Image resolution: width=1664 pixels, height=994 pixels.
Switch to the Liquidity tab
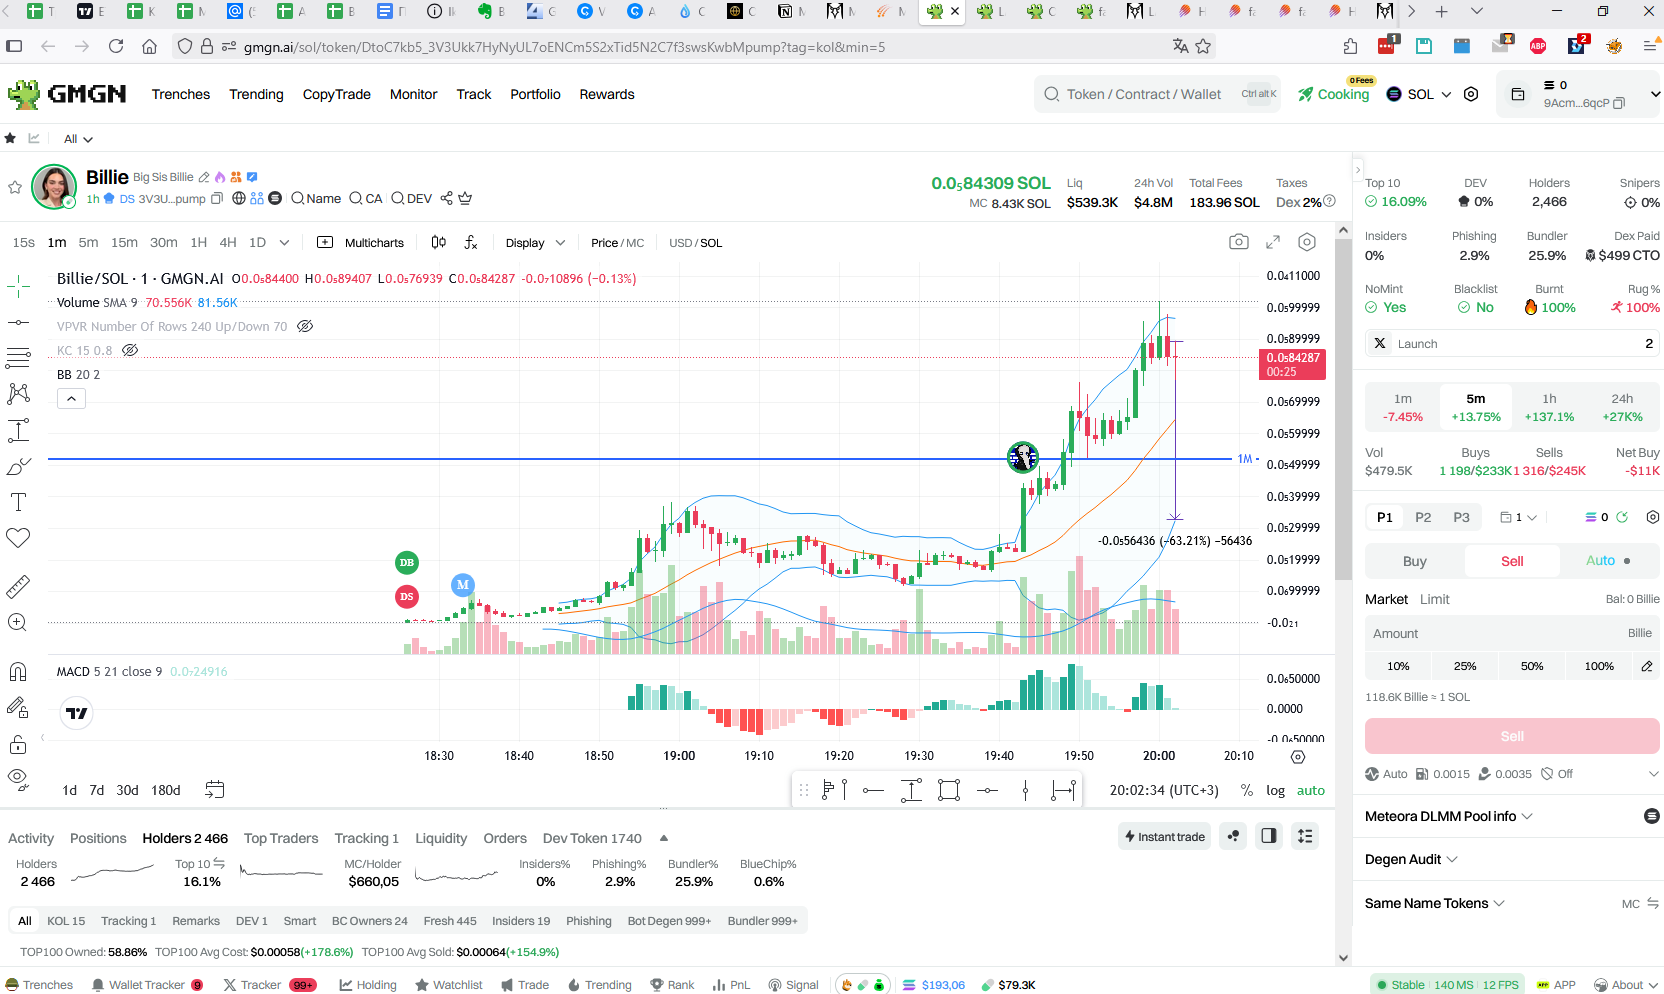coord(441,838)
